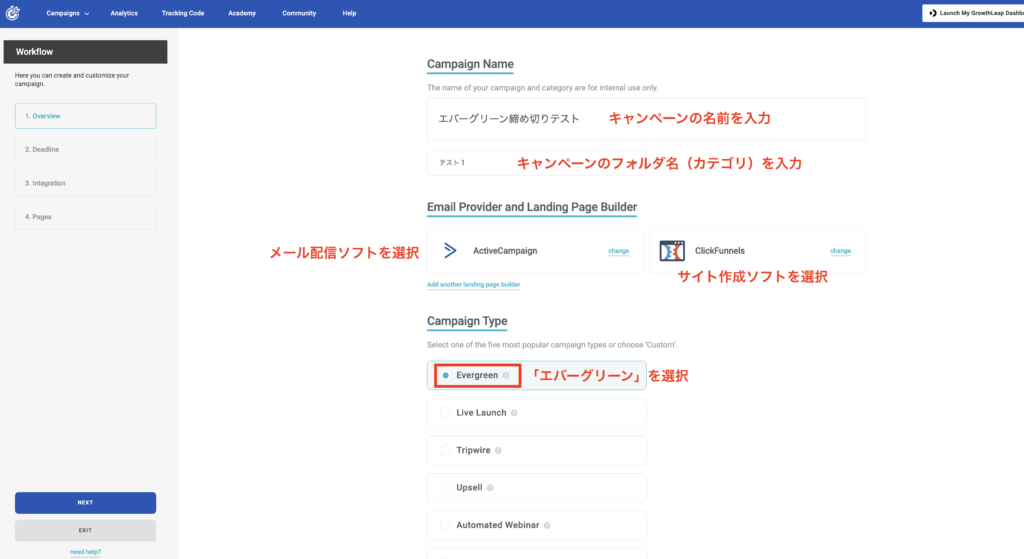
Task: Select the Tripwire radio button
Action: (x=445, y=451)
